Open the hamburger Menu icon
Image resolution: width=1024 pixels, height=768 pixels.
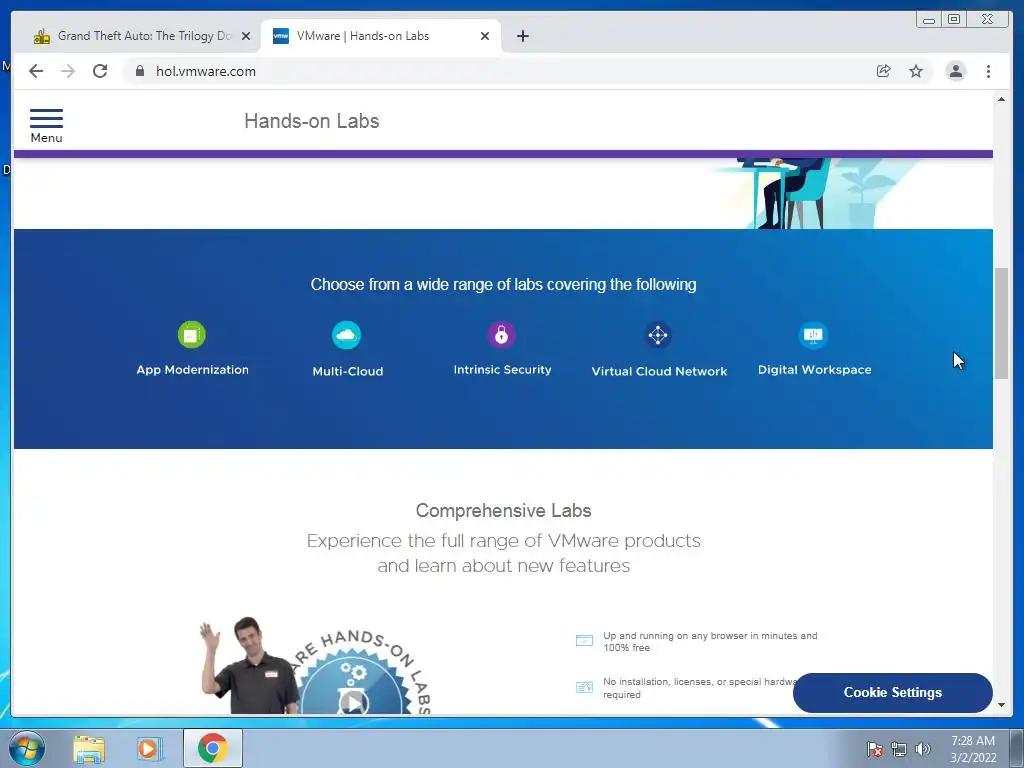tap(46, 118)
